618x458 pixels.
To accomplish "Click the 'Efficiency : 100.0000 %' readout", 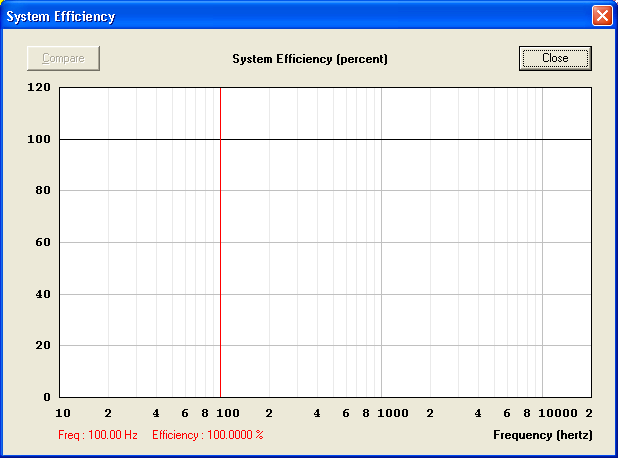I will (208, 435).
